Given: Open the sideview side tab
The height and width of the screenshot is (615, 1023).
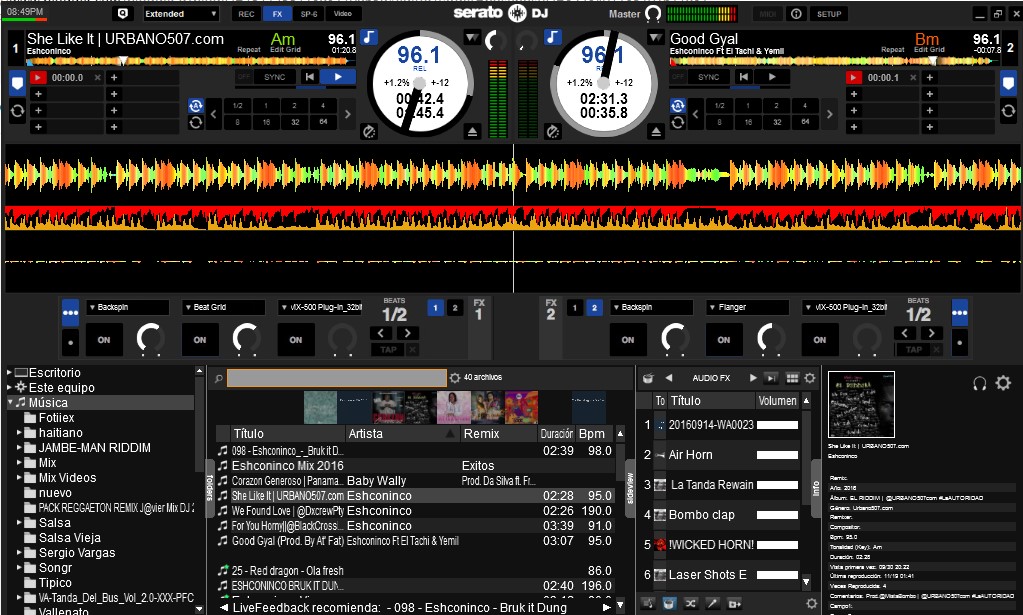Looking at the screenshot, I should coord(630,488).
